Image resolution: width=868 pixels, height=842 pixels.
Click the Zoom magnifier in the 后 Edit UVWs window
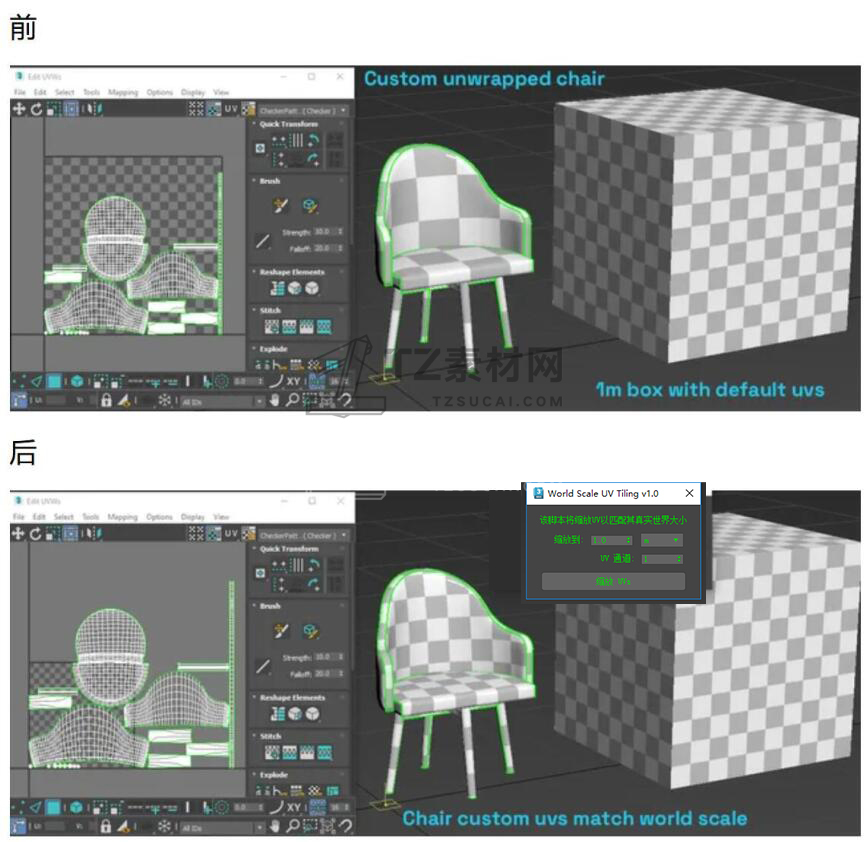point(292,826)
